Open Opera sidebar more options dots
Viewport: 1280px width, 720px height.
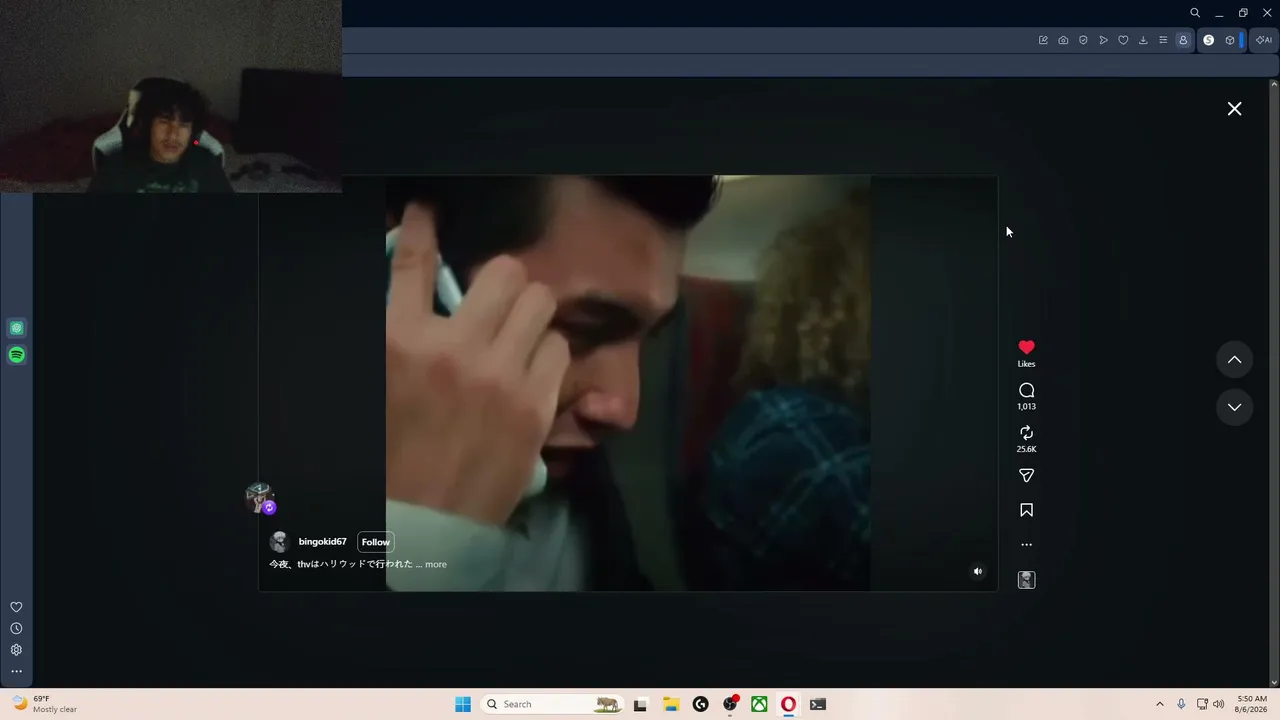pyautogui.click(x=16, y=671)
